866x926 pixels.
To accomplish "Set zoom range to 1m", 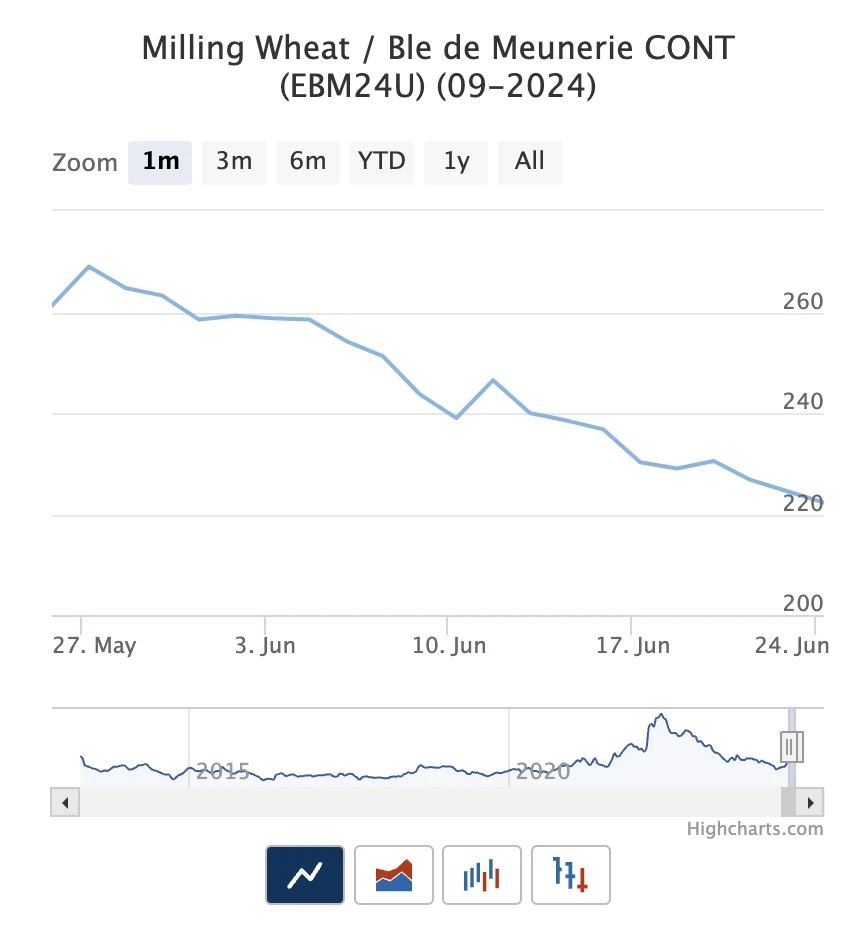I will coord(160,161).
